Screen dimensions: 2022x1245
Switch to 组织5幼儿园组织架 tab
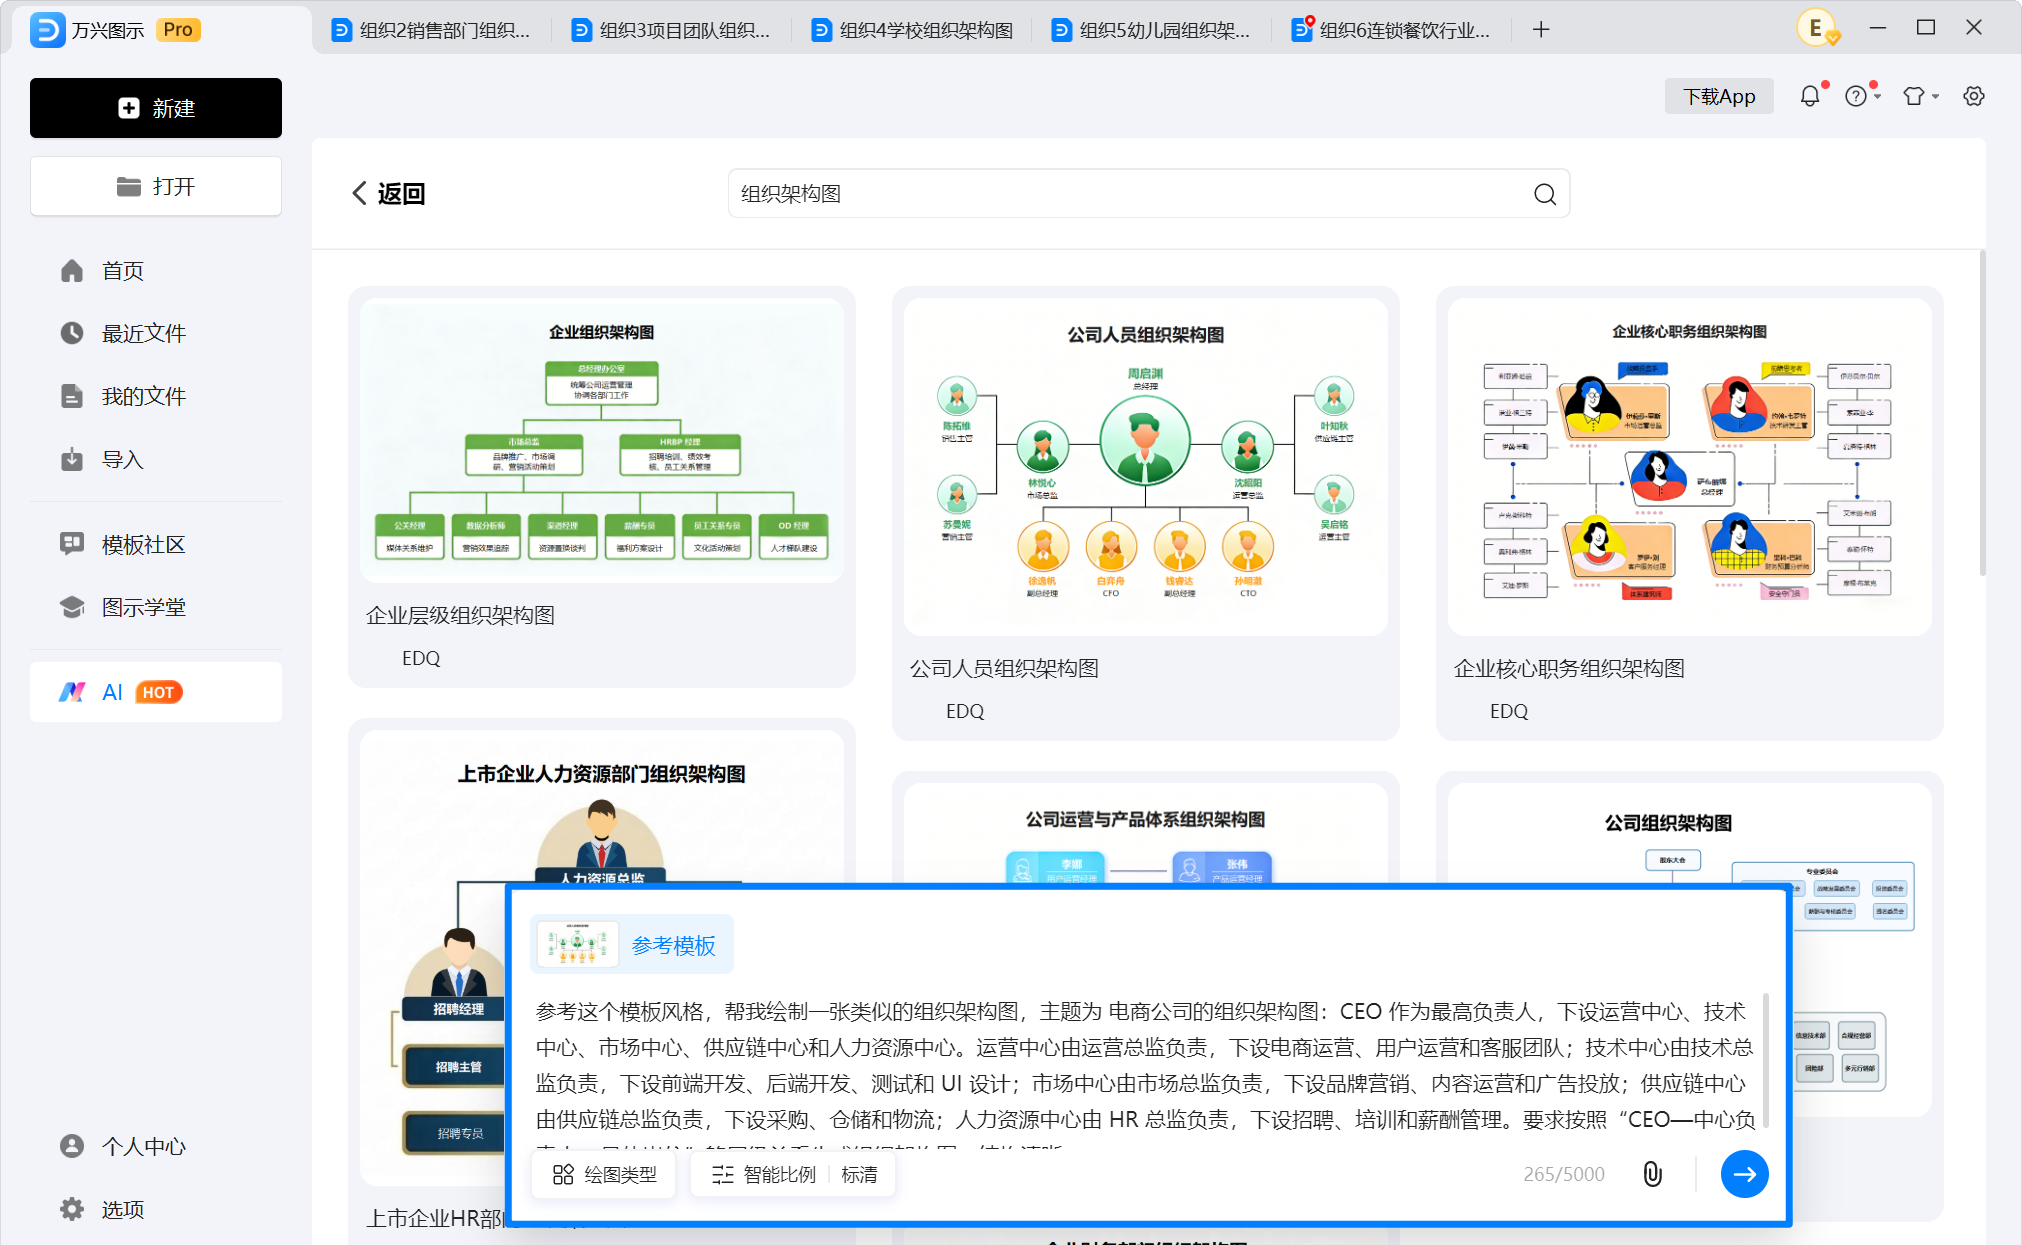pos(1152,30)
